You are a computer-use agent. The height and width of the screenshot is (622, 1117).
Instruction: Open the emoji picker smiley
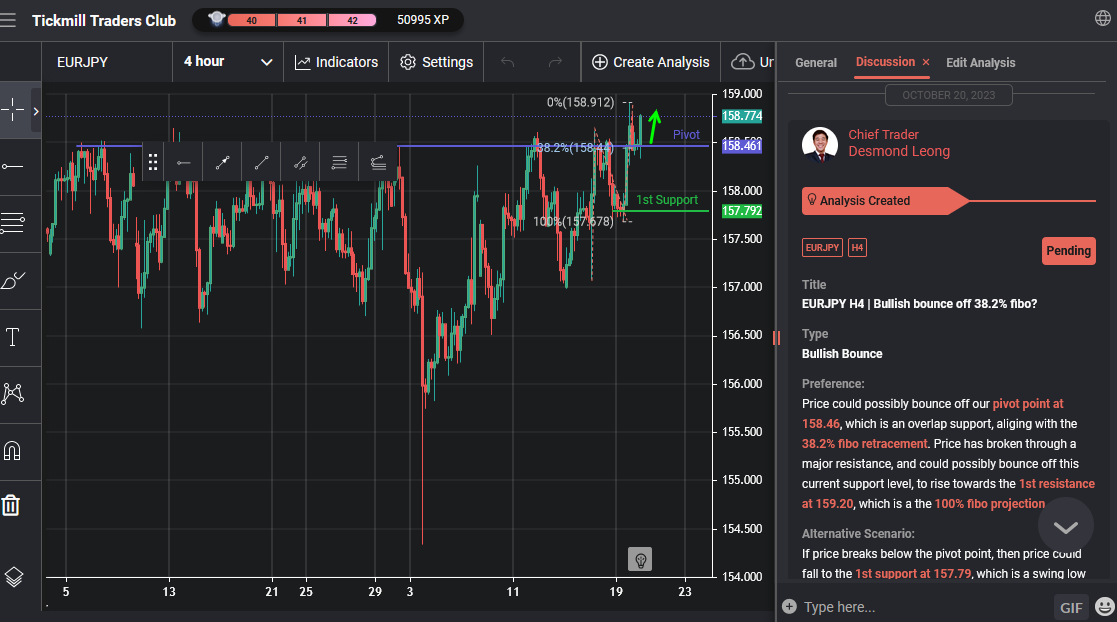1105,606
